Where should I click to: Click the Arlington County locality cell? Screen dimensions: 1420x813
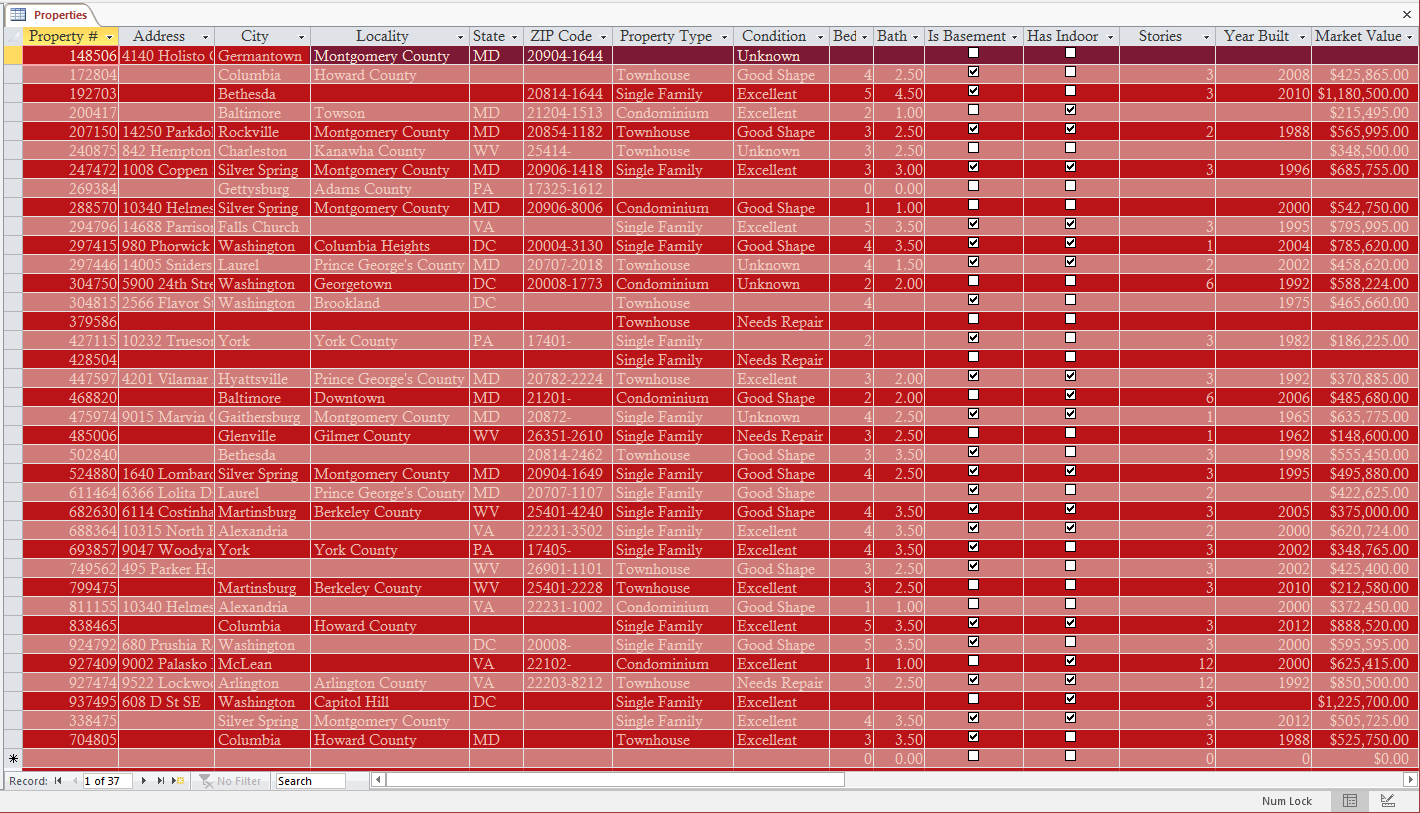390,683
